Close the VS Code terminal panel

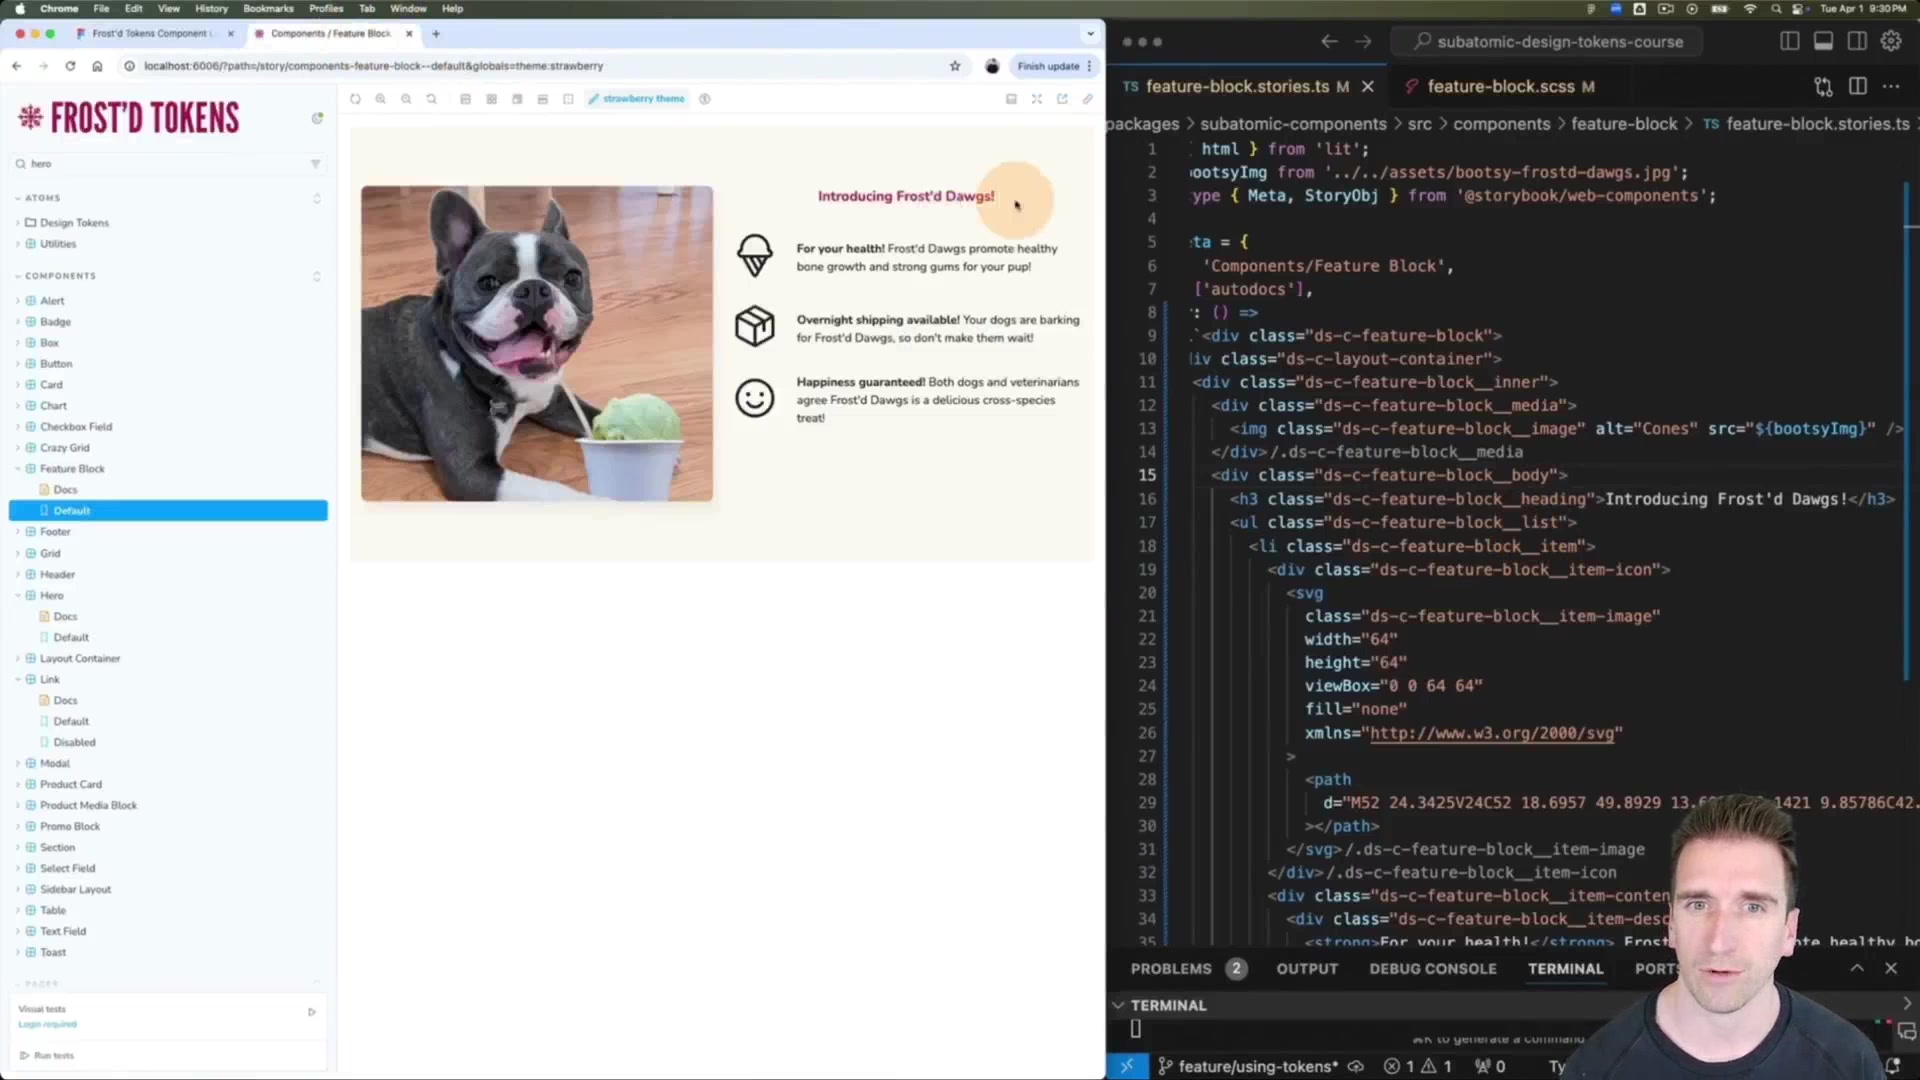(1891, 969)
